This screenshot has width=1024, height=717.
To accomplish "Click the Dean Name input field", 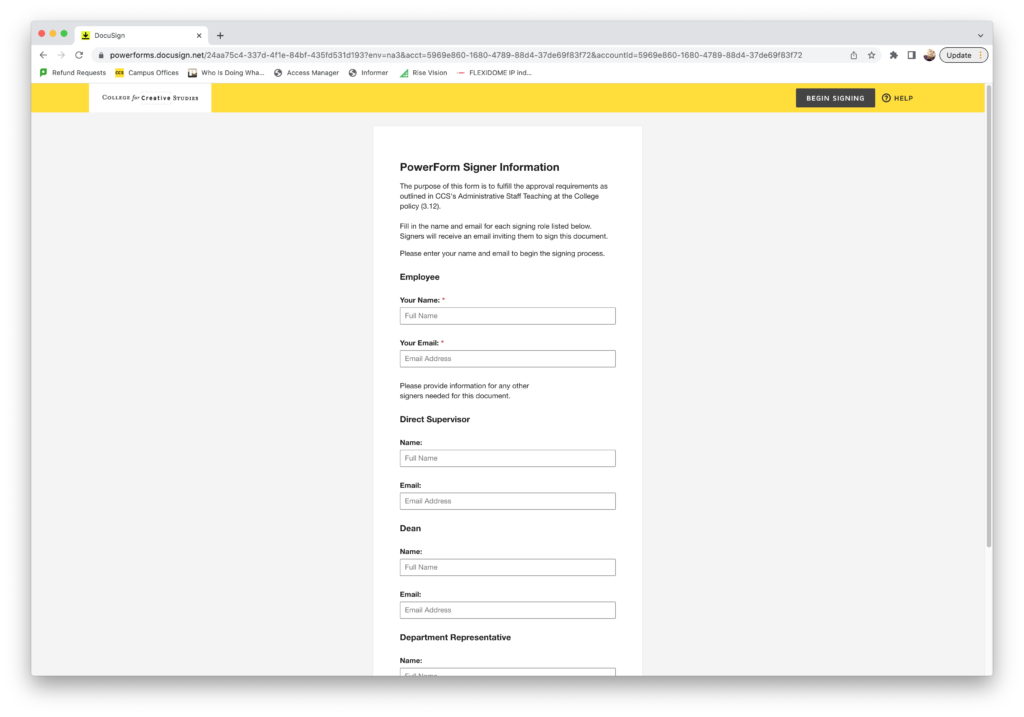I will tap(507, 567).
